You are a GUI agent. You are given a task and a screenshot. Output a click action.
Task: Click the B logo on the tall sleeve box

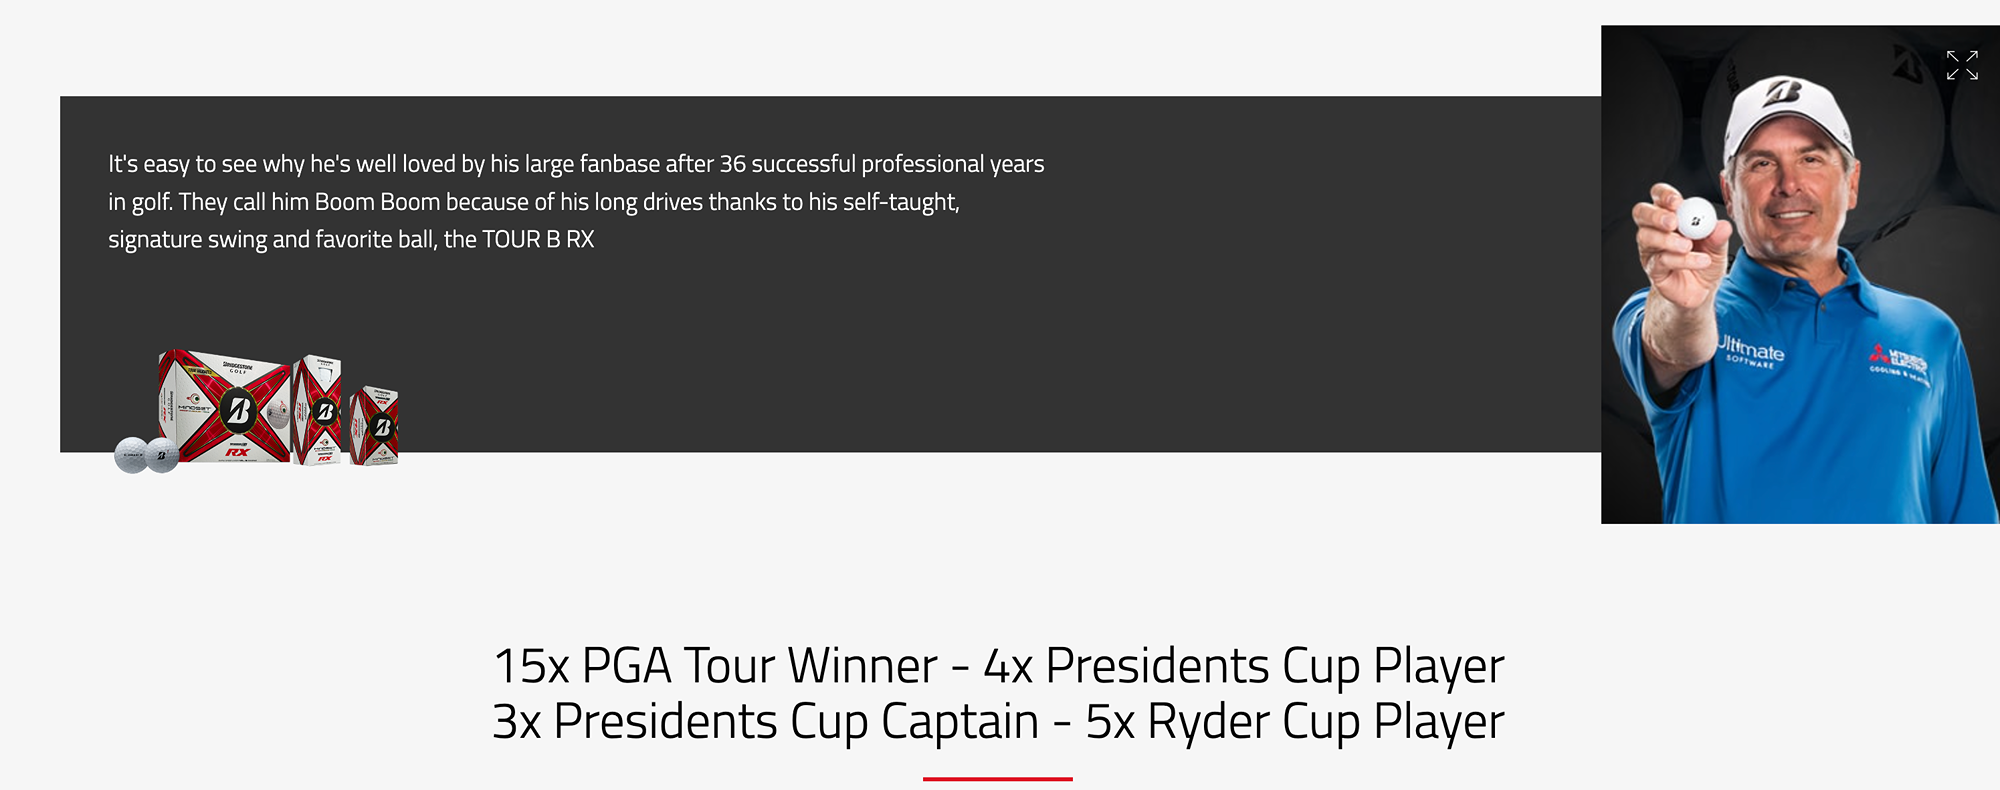pyautogui.click(x=325, y=413)
